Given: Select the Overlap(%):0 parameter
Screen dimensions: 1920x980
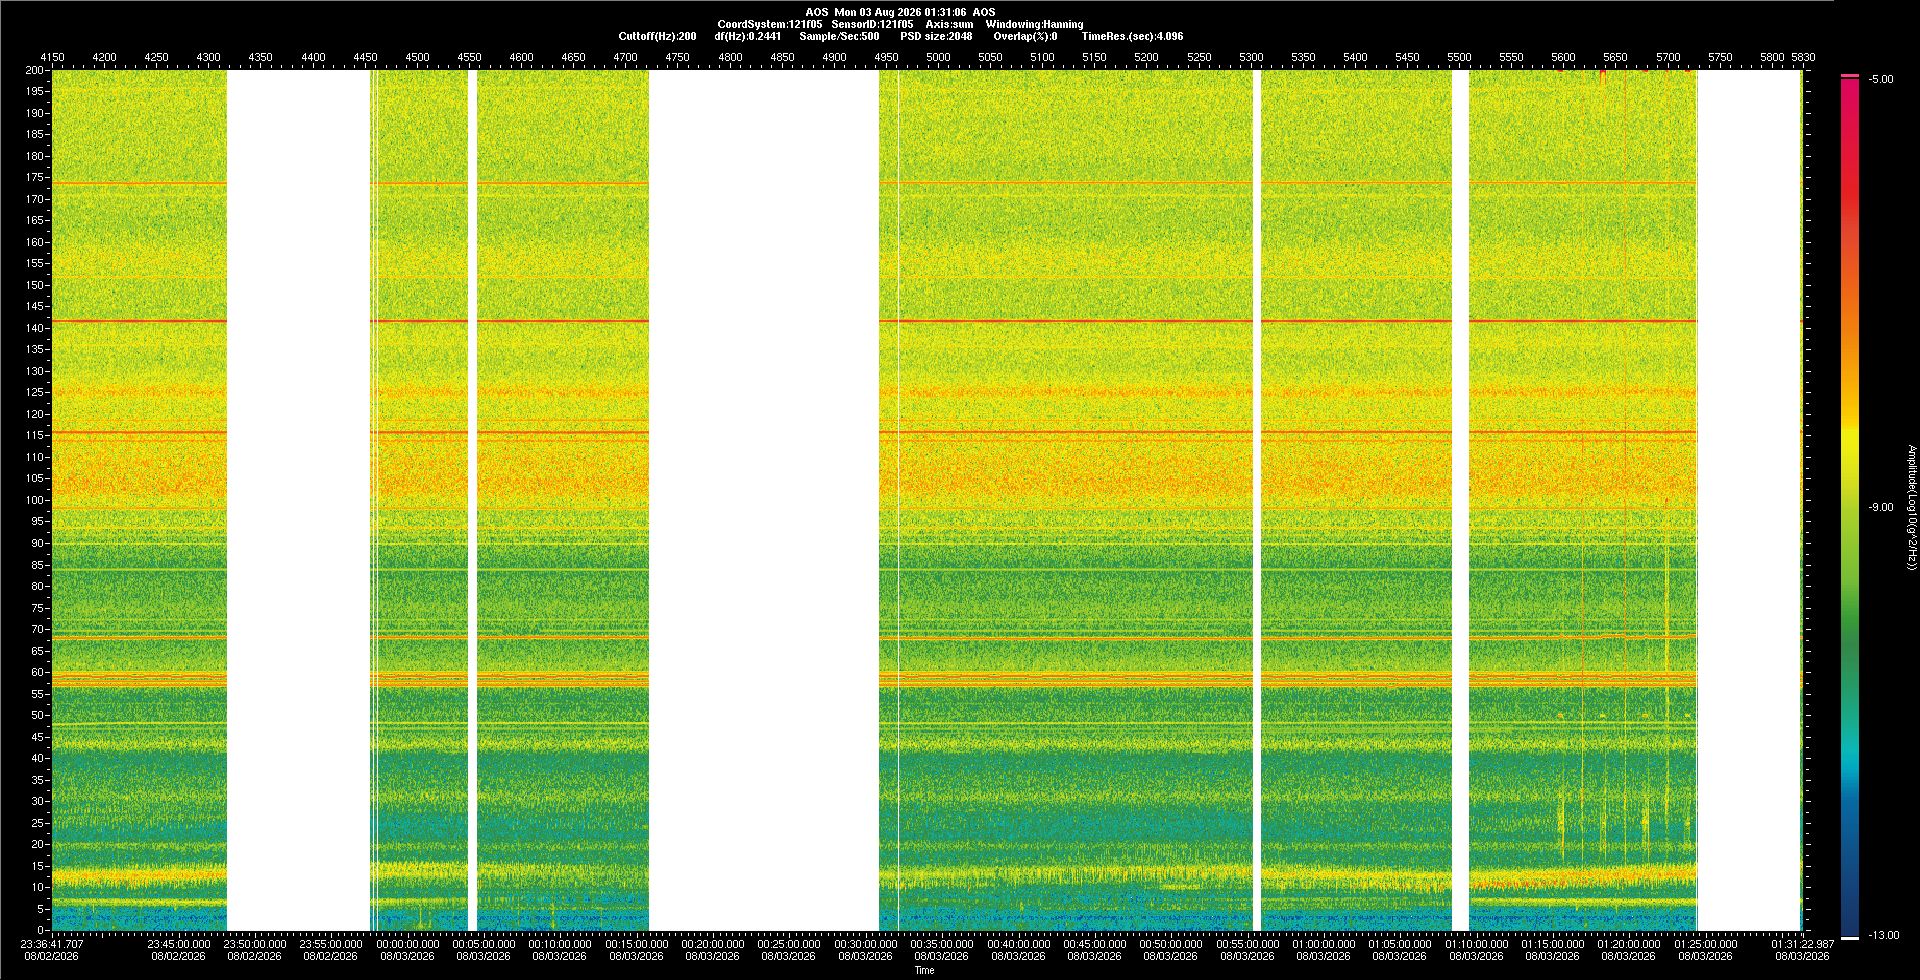Looking at the screenshot, I should (x=1025, y=36).
